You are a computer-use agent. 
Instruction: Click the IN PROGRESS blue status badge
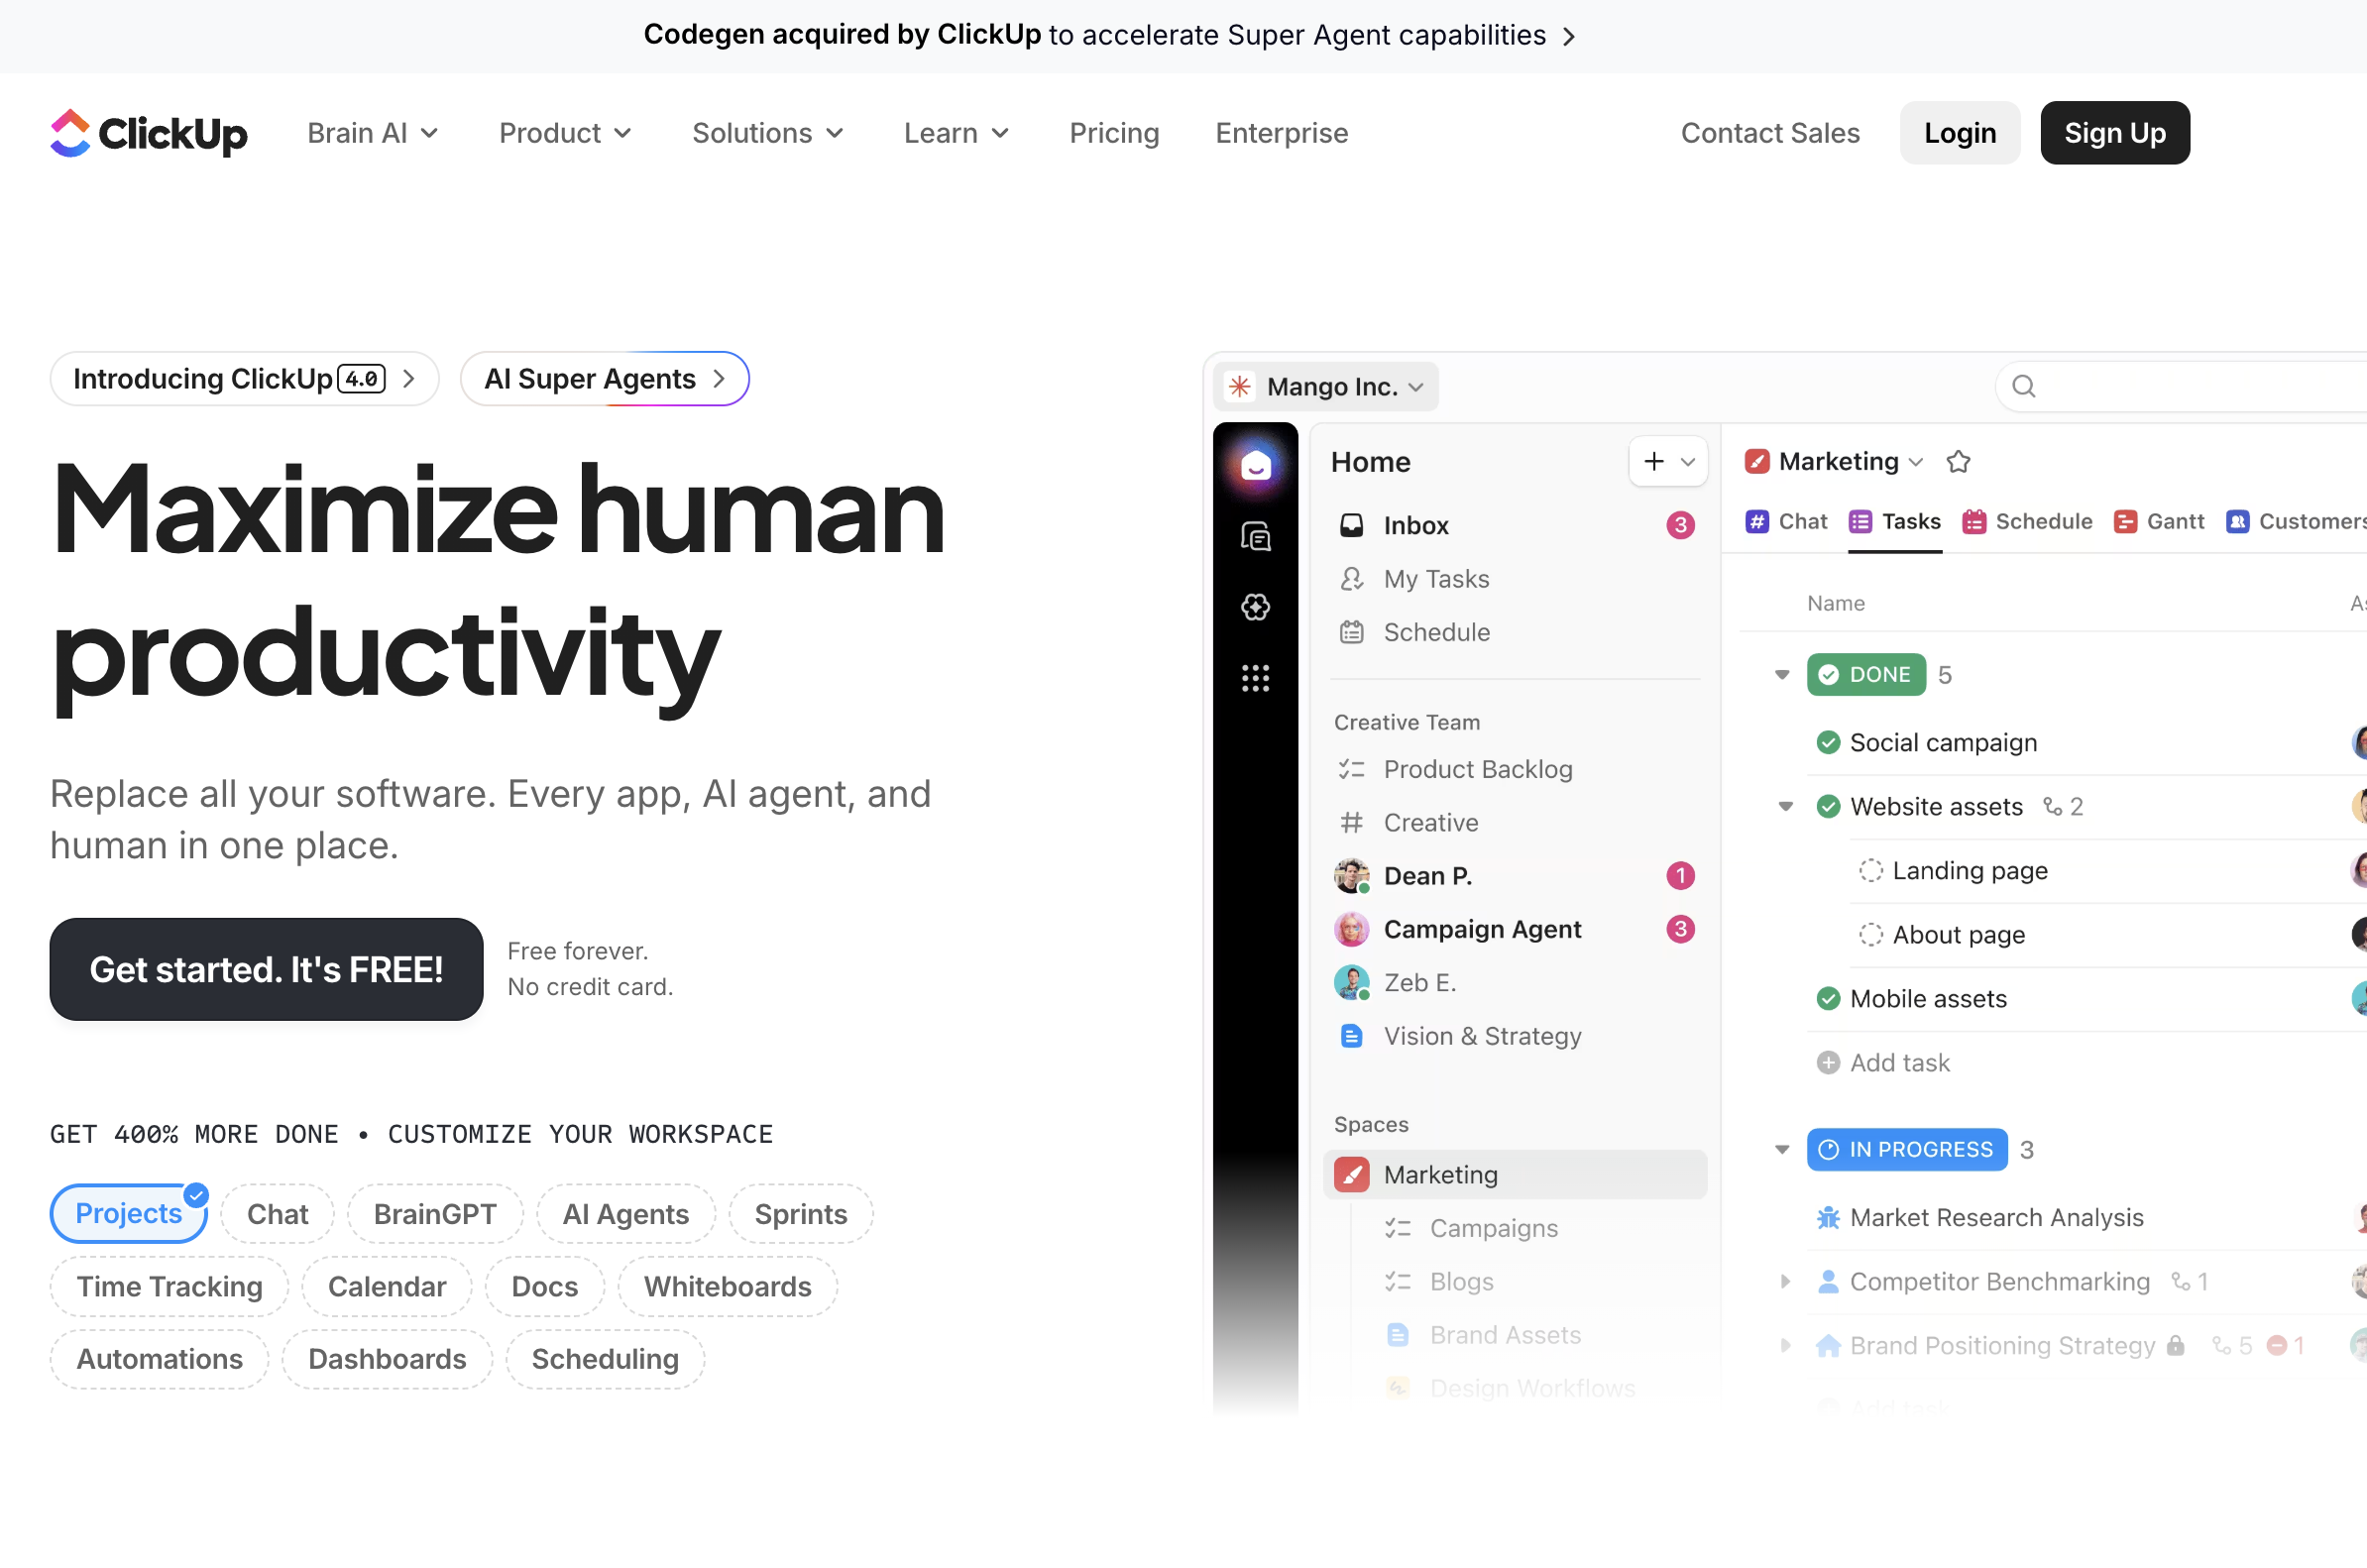click(1906, 1149)
